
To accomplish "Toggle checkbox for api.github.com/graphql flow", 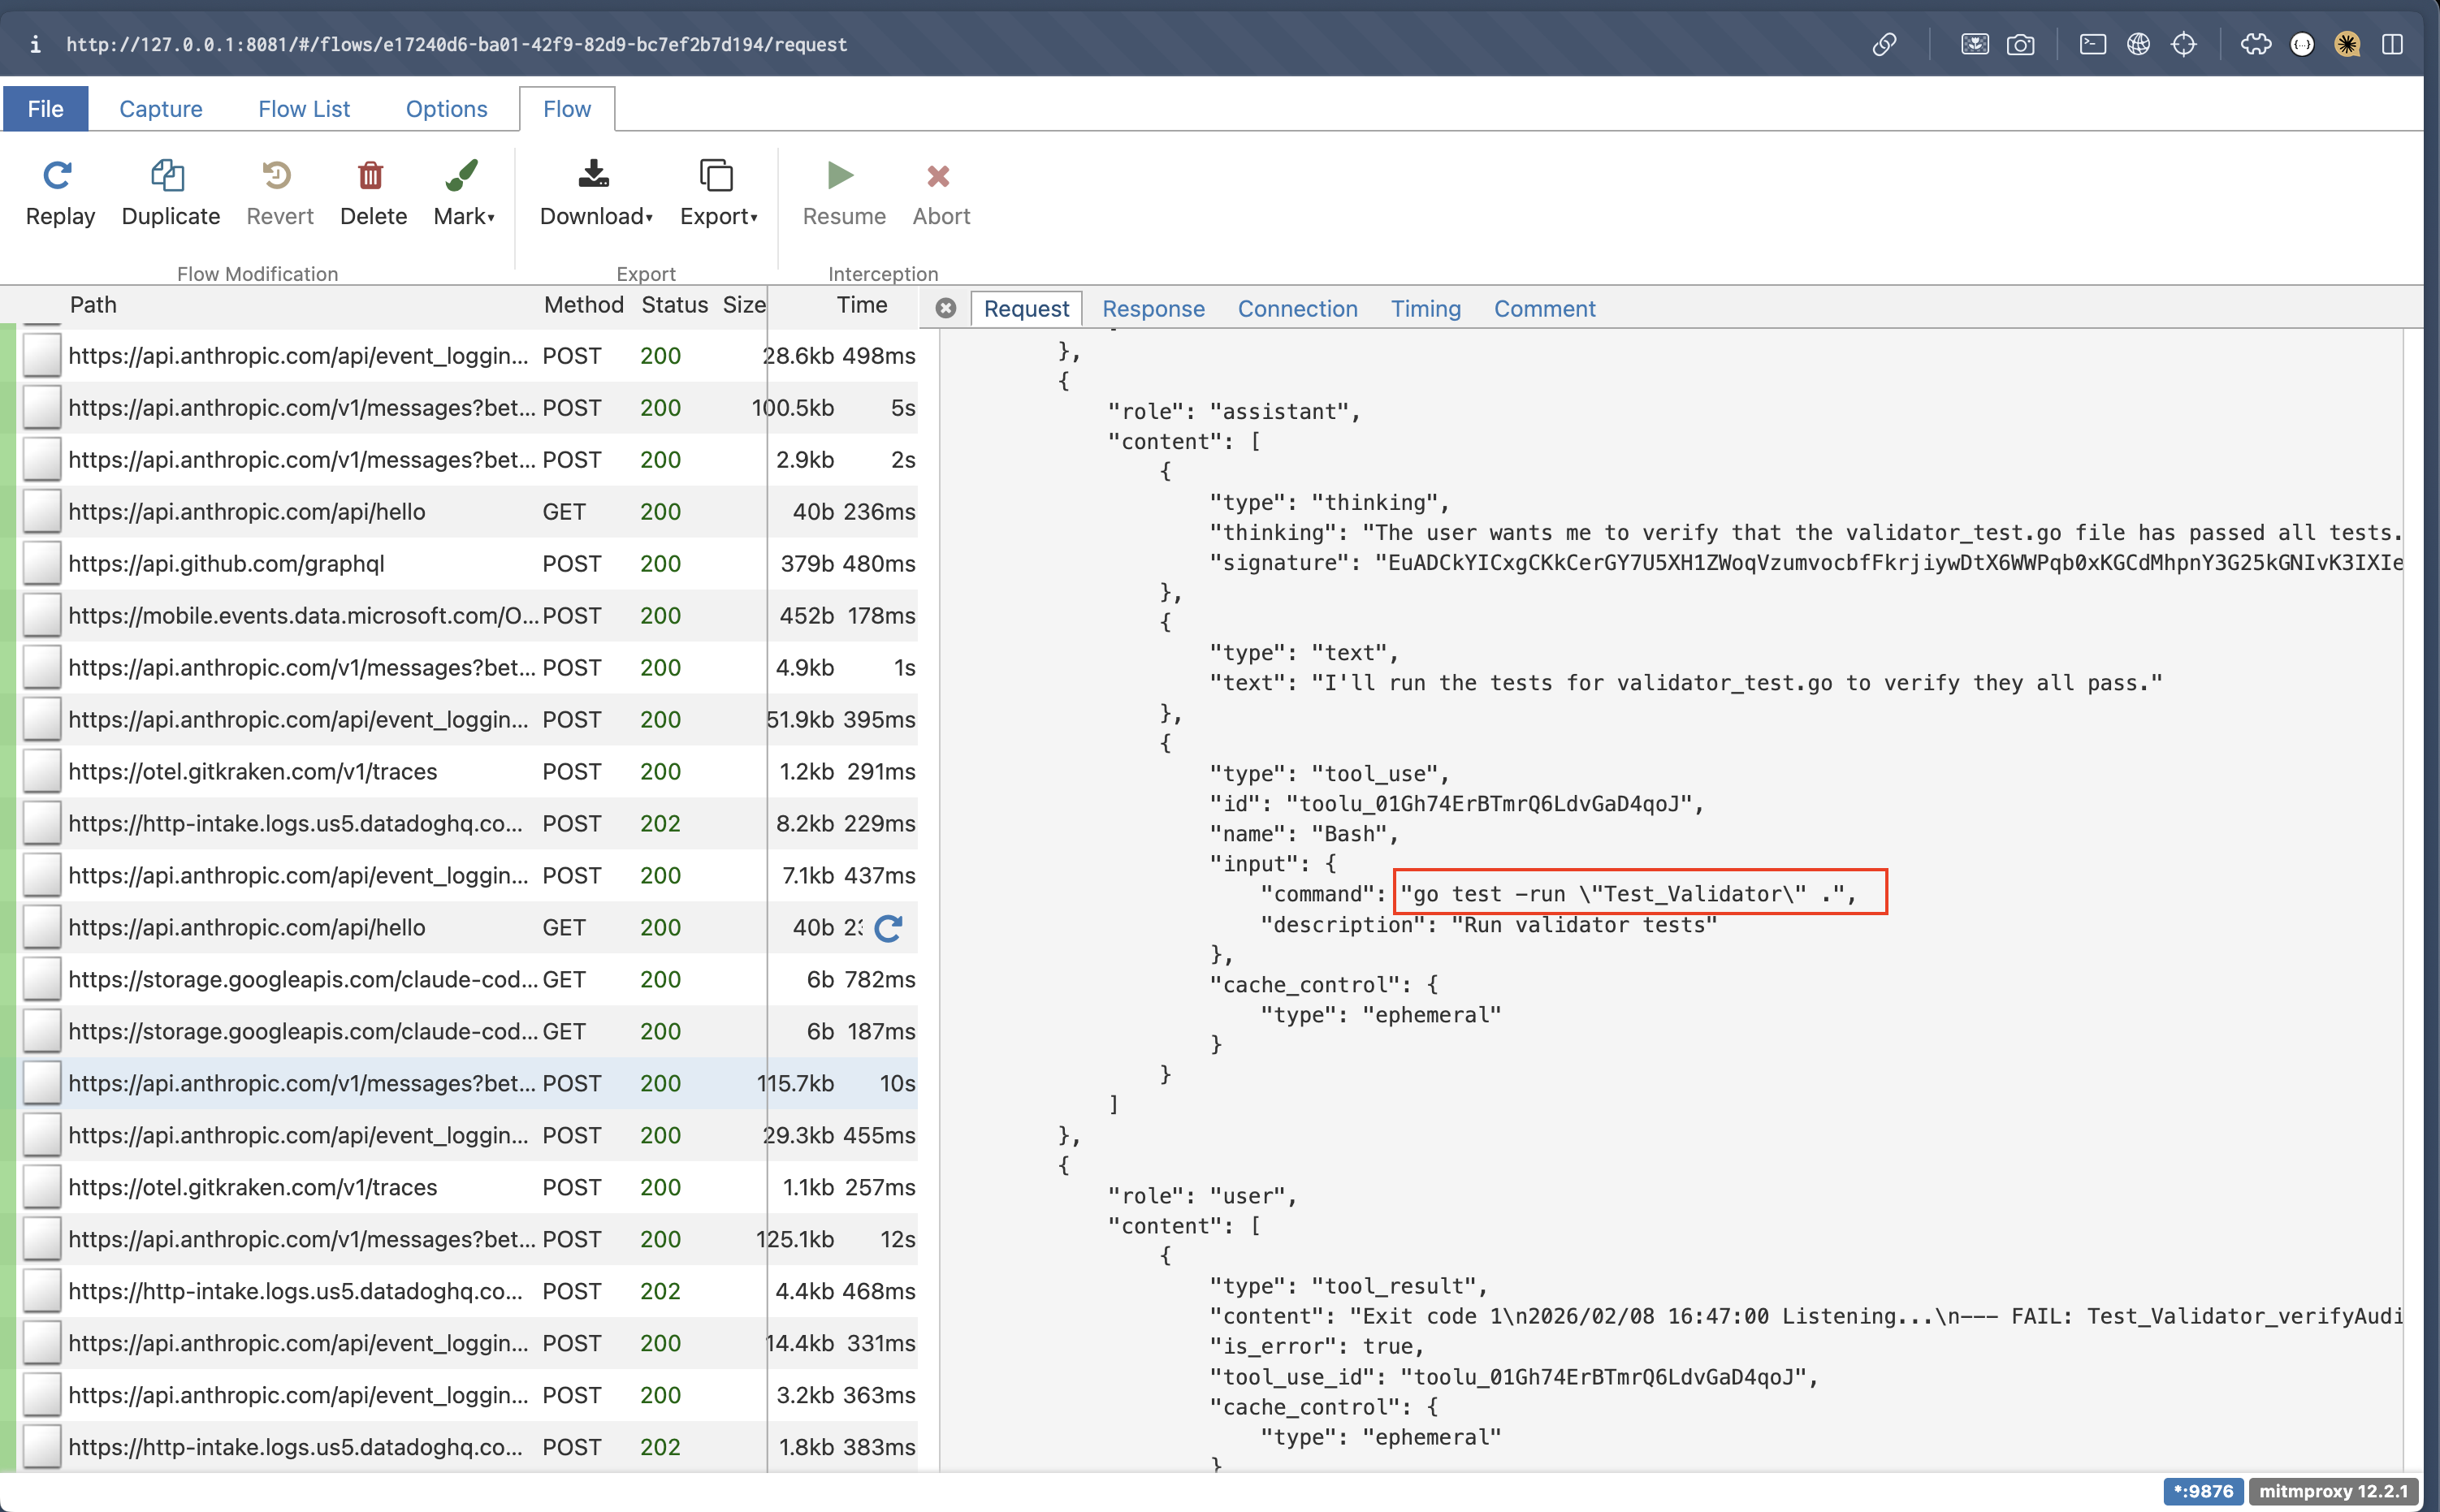I will [42, 564].
